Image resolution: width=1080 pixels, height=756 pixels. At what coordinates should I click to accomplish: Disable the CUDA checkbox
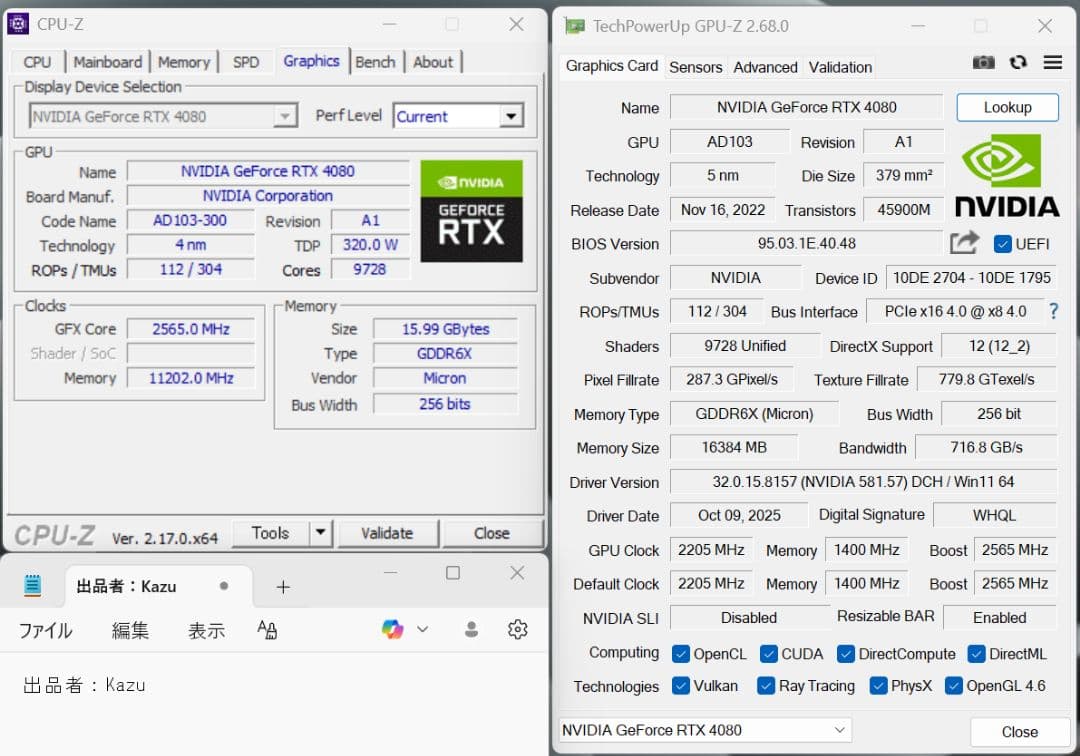[767, 653]
